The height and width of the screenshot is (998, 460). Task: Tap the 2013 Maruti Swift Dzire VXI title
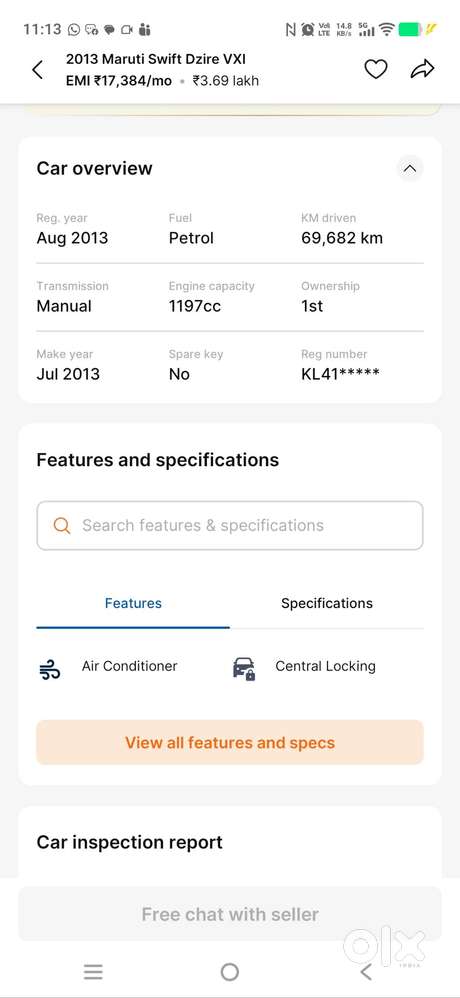point(156,59)
